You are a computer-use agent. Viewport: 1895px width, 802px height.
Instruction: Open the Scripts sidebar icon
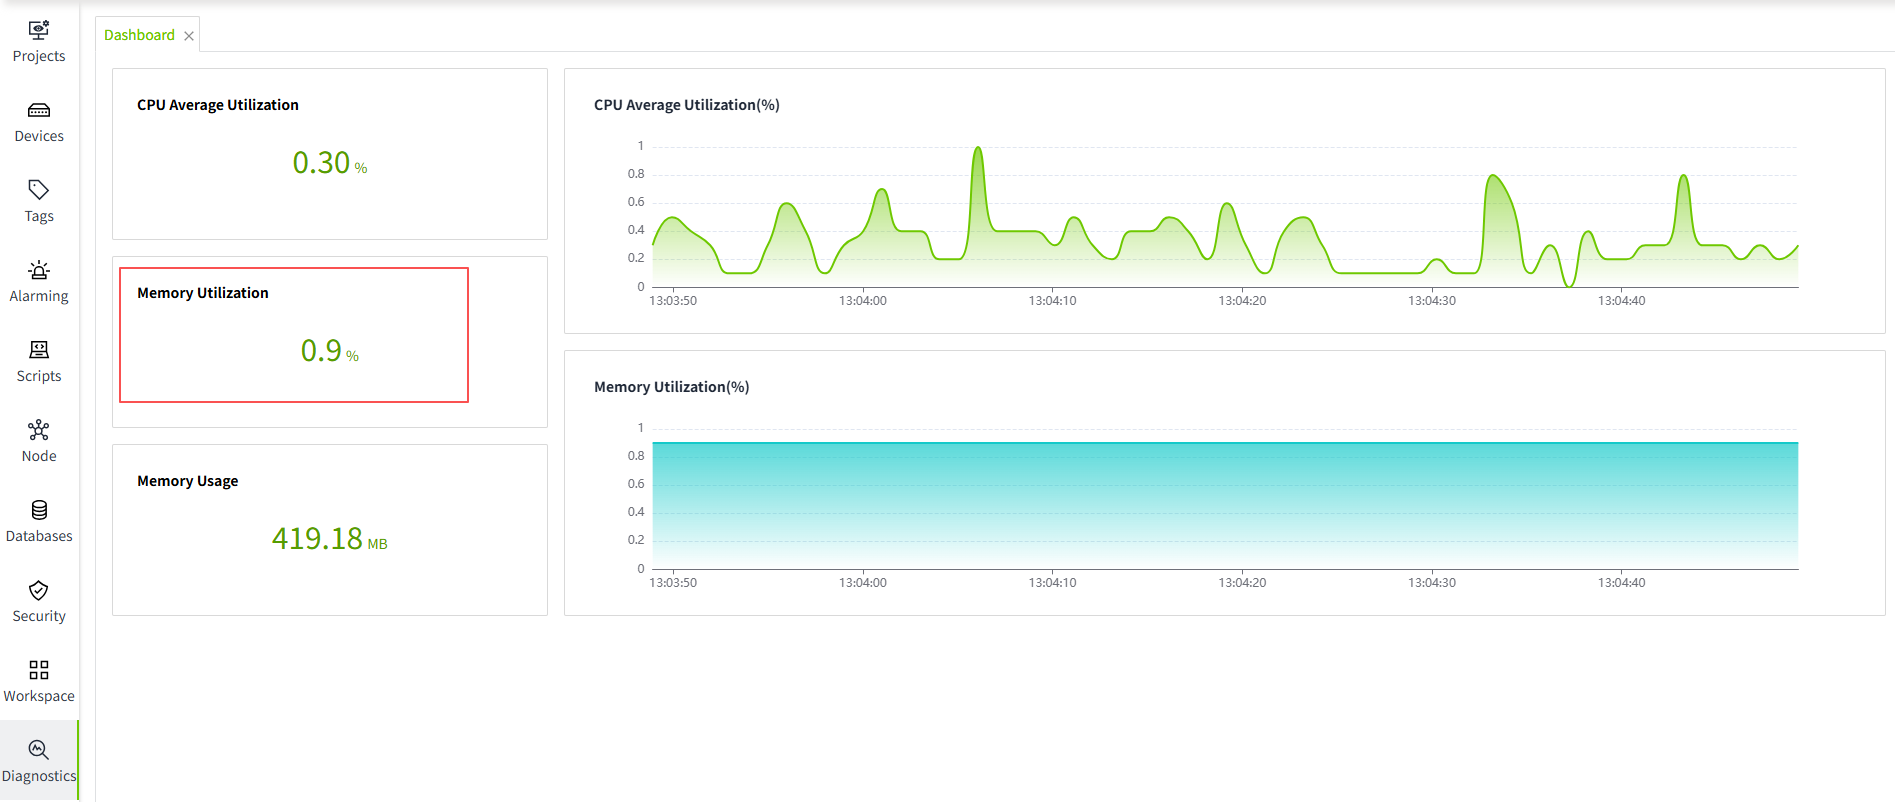click(x=39, y=350)
